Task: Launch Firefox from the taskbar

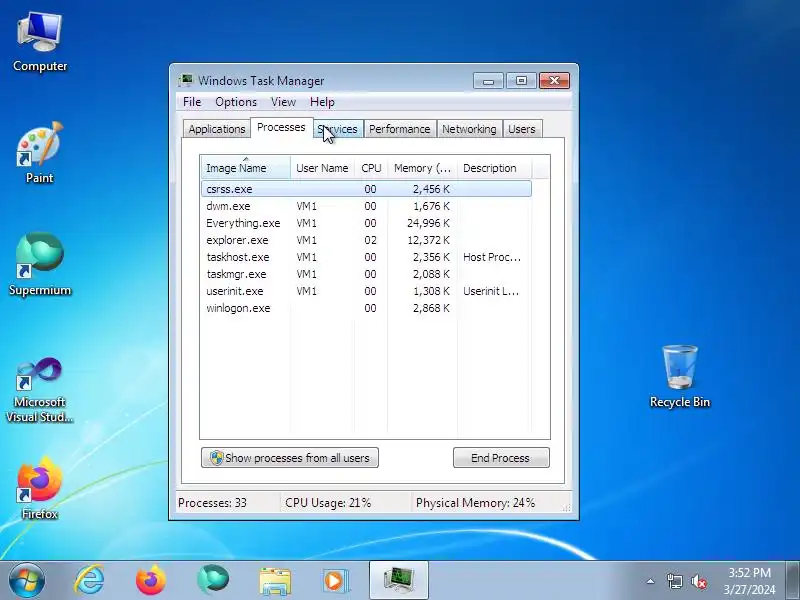Action: pyautogui.click(x=151, y=580)
